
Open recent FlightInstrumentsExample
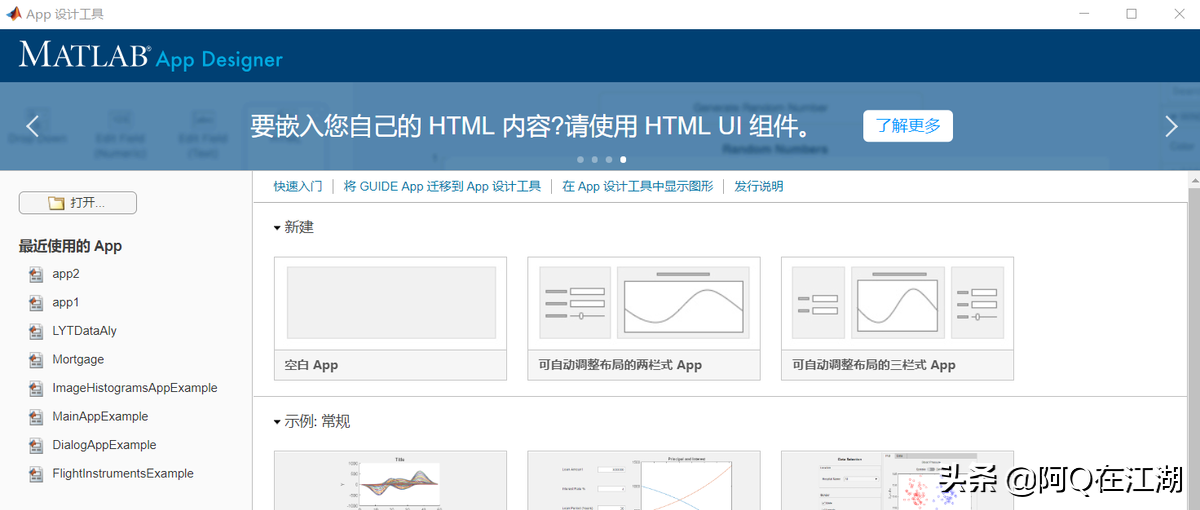[x=123, y=474]
